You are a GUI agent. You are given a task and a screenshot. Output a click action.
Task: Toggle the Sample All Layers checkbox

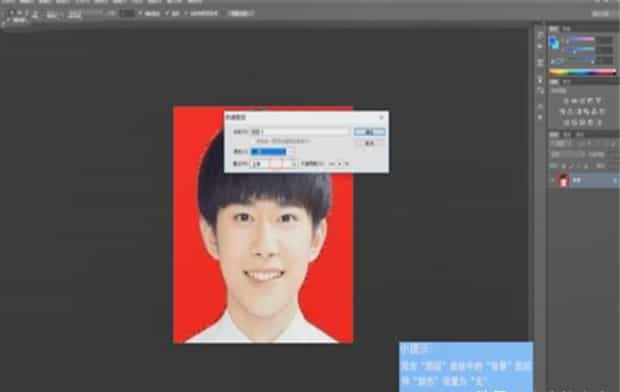coord(186,13)
